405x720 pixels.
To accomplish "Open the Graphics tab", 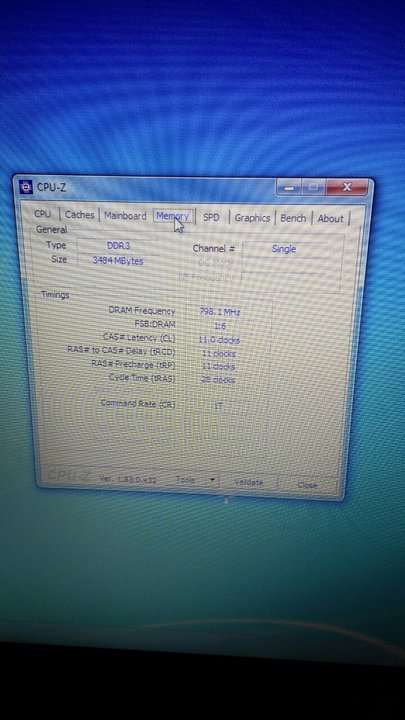I will tap(252, 218).
